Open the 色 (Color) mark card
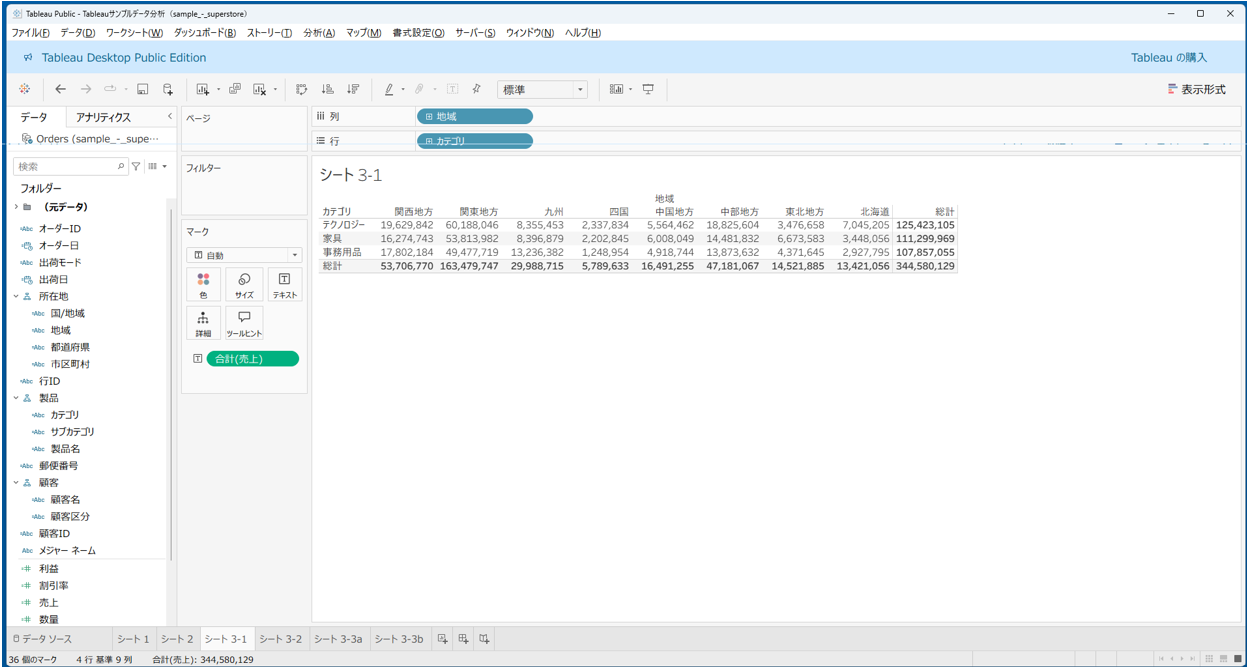1247x667 pixels. click(203, 285)
